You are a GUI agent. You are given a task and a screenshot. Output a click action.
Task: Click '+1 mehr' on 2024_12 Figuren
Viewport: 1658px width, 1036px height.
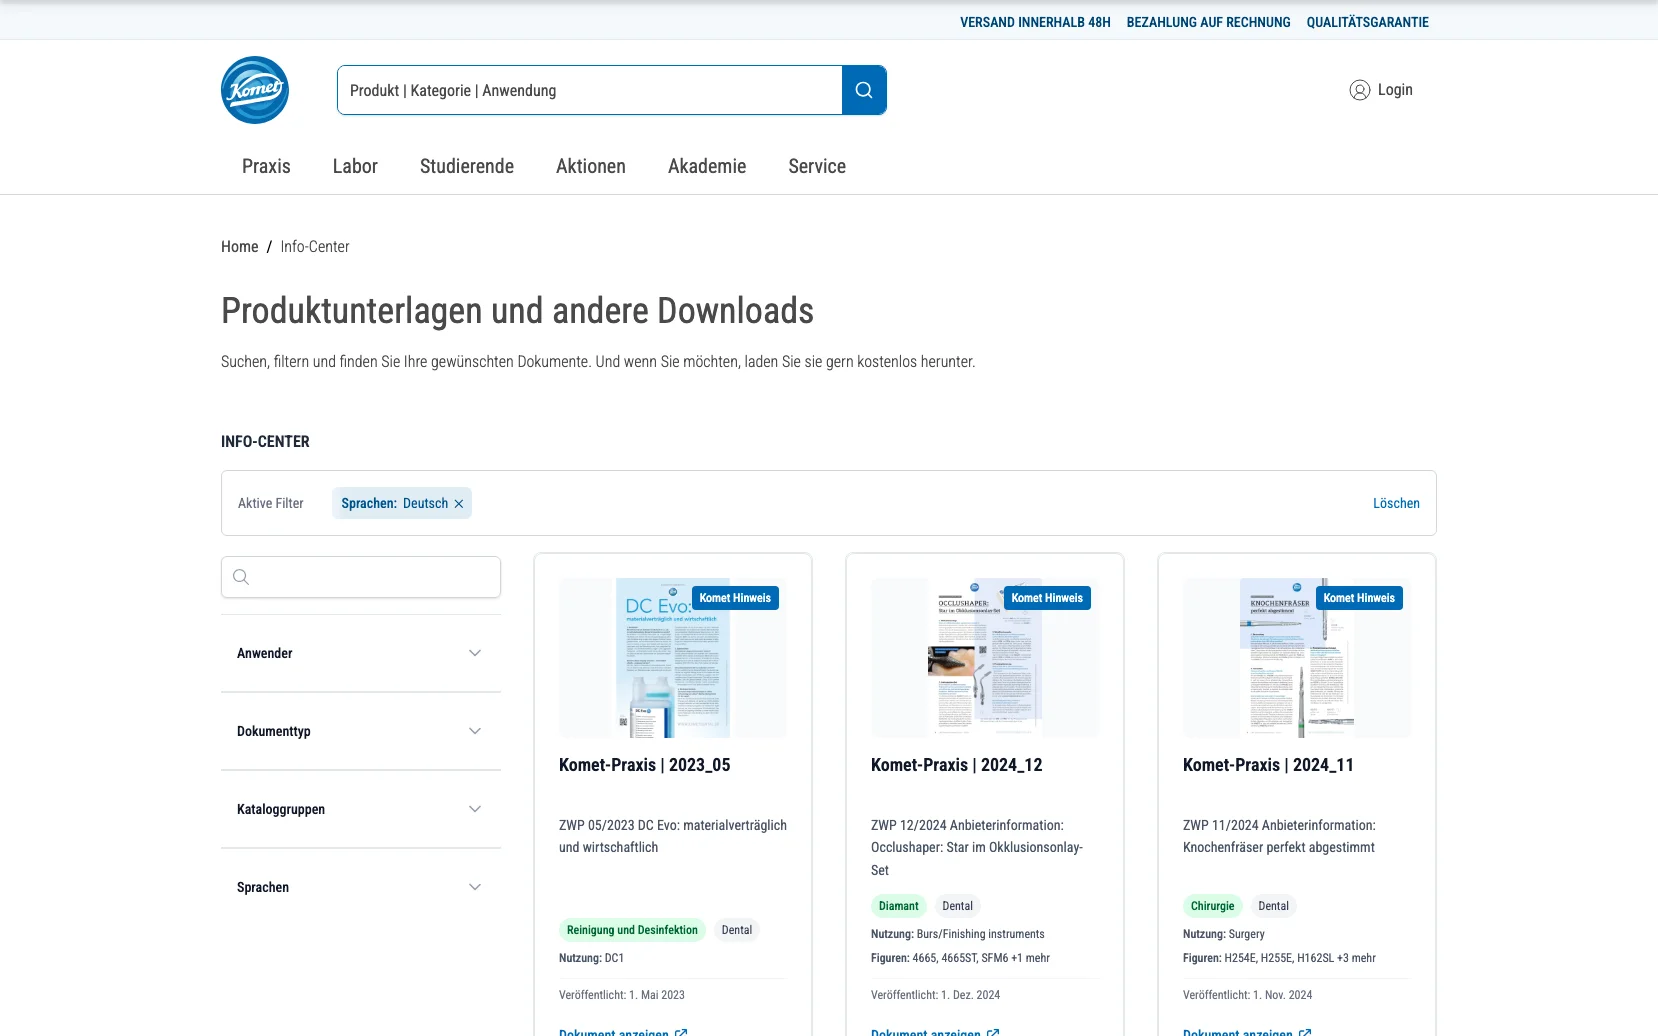(x=1031, y=958)
